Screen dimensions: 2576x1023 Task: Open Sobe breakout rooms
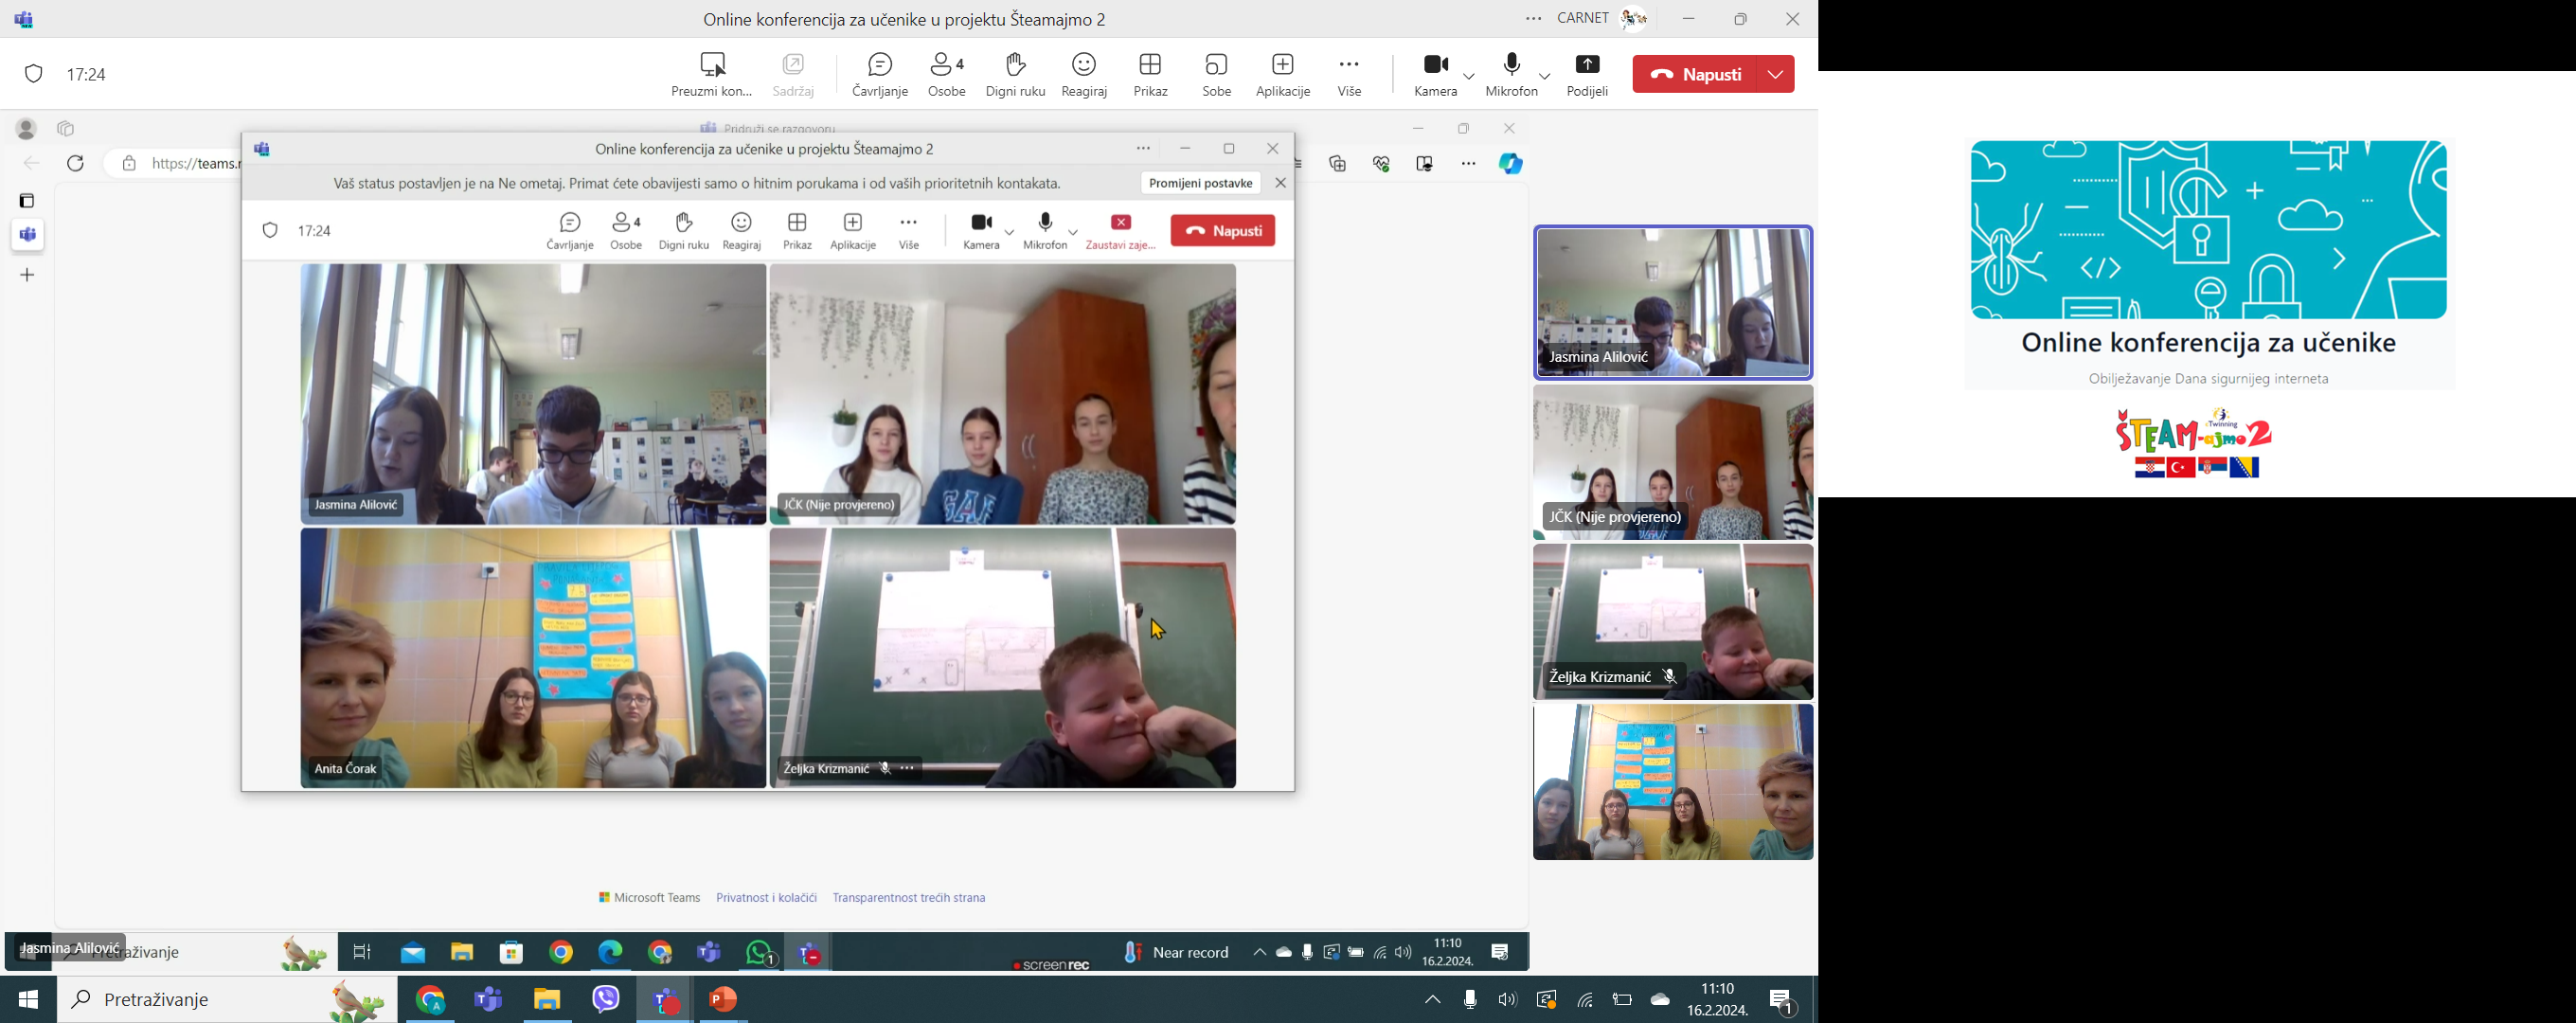point(1217,75)
